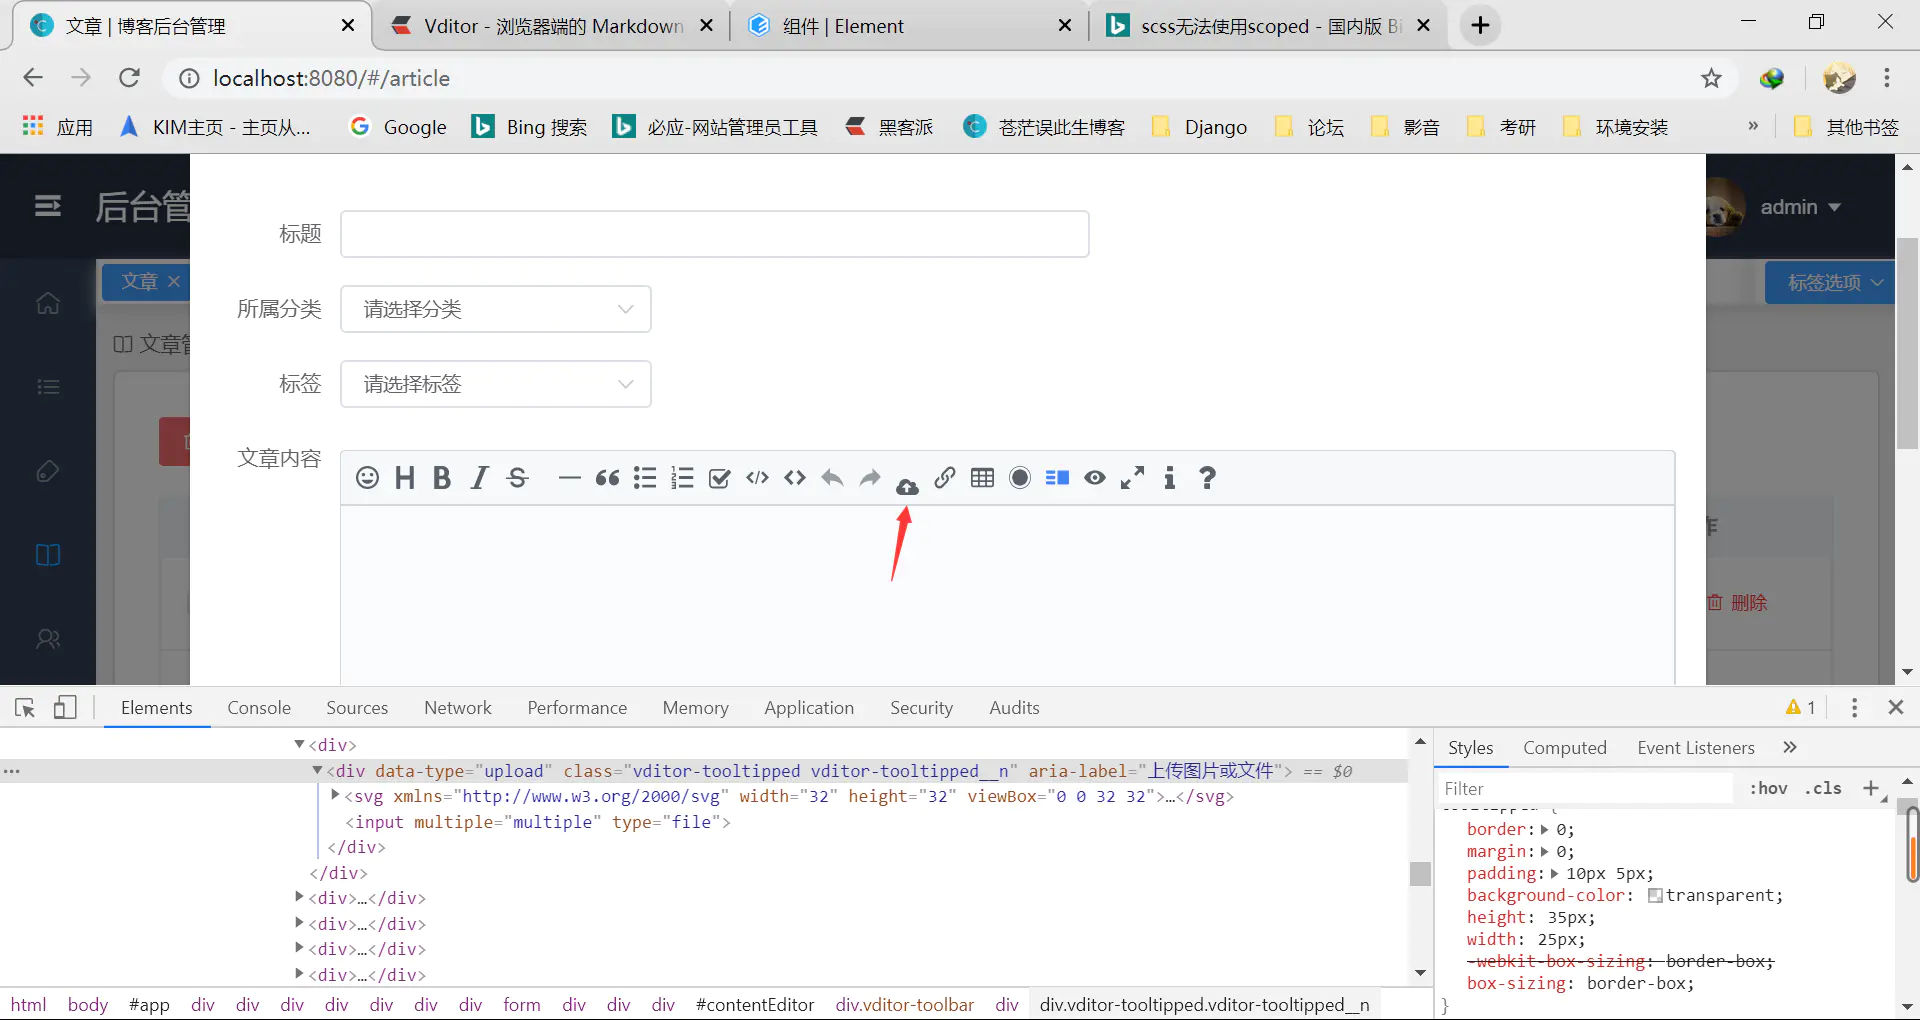This screenshot has height=1020, width=1920.
Task: Open the Computed styles tab
Action: pyautogui.click(x=1564, y=748)
